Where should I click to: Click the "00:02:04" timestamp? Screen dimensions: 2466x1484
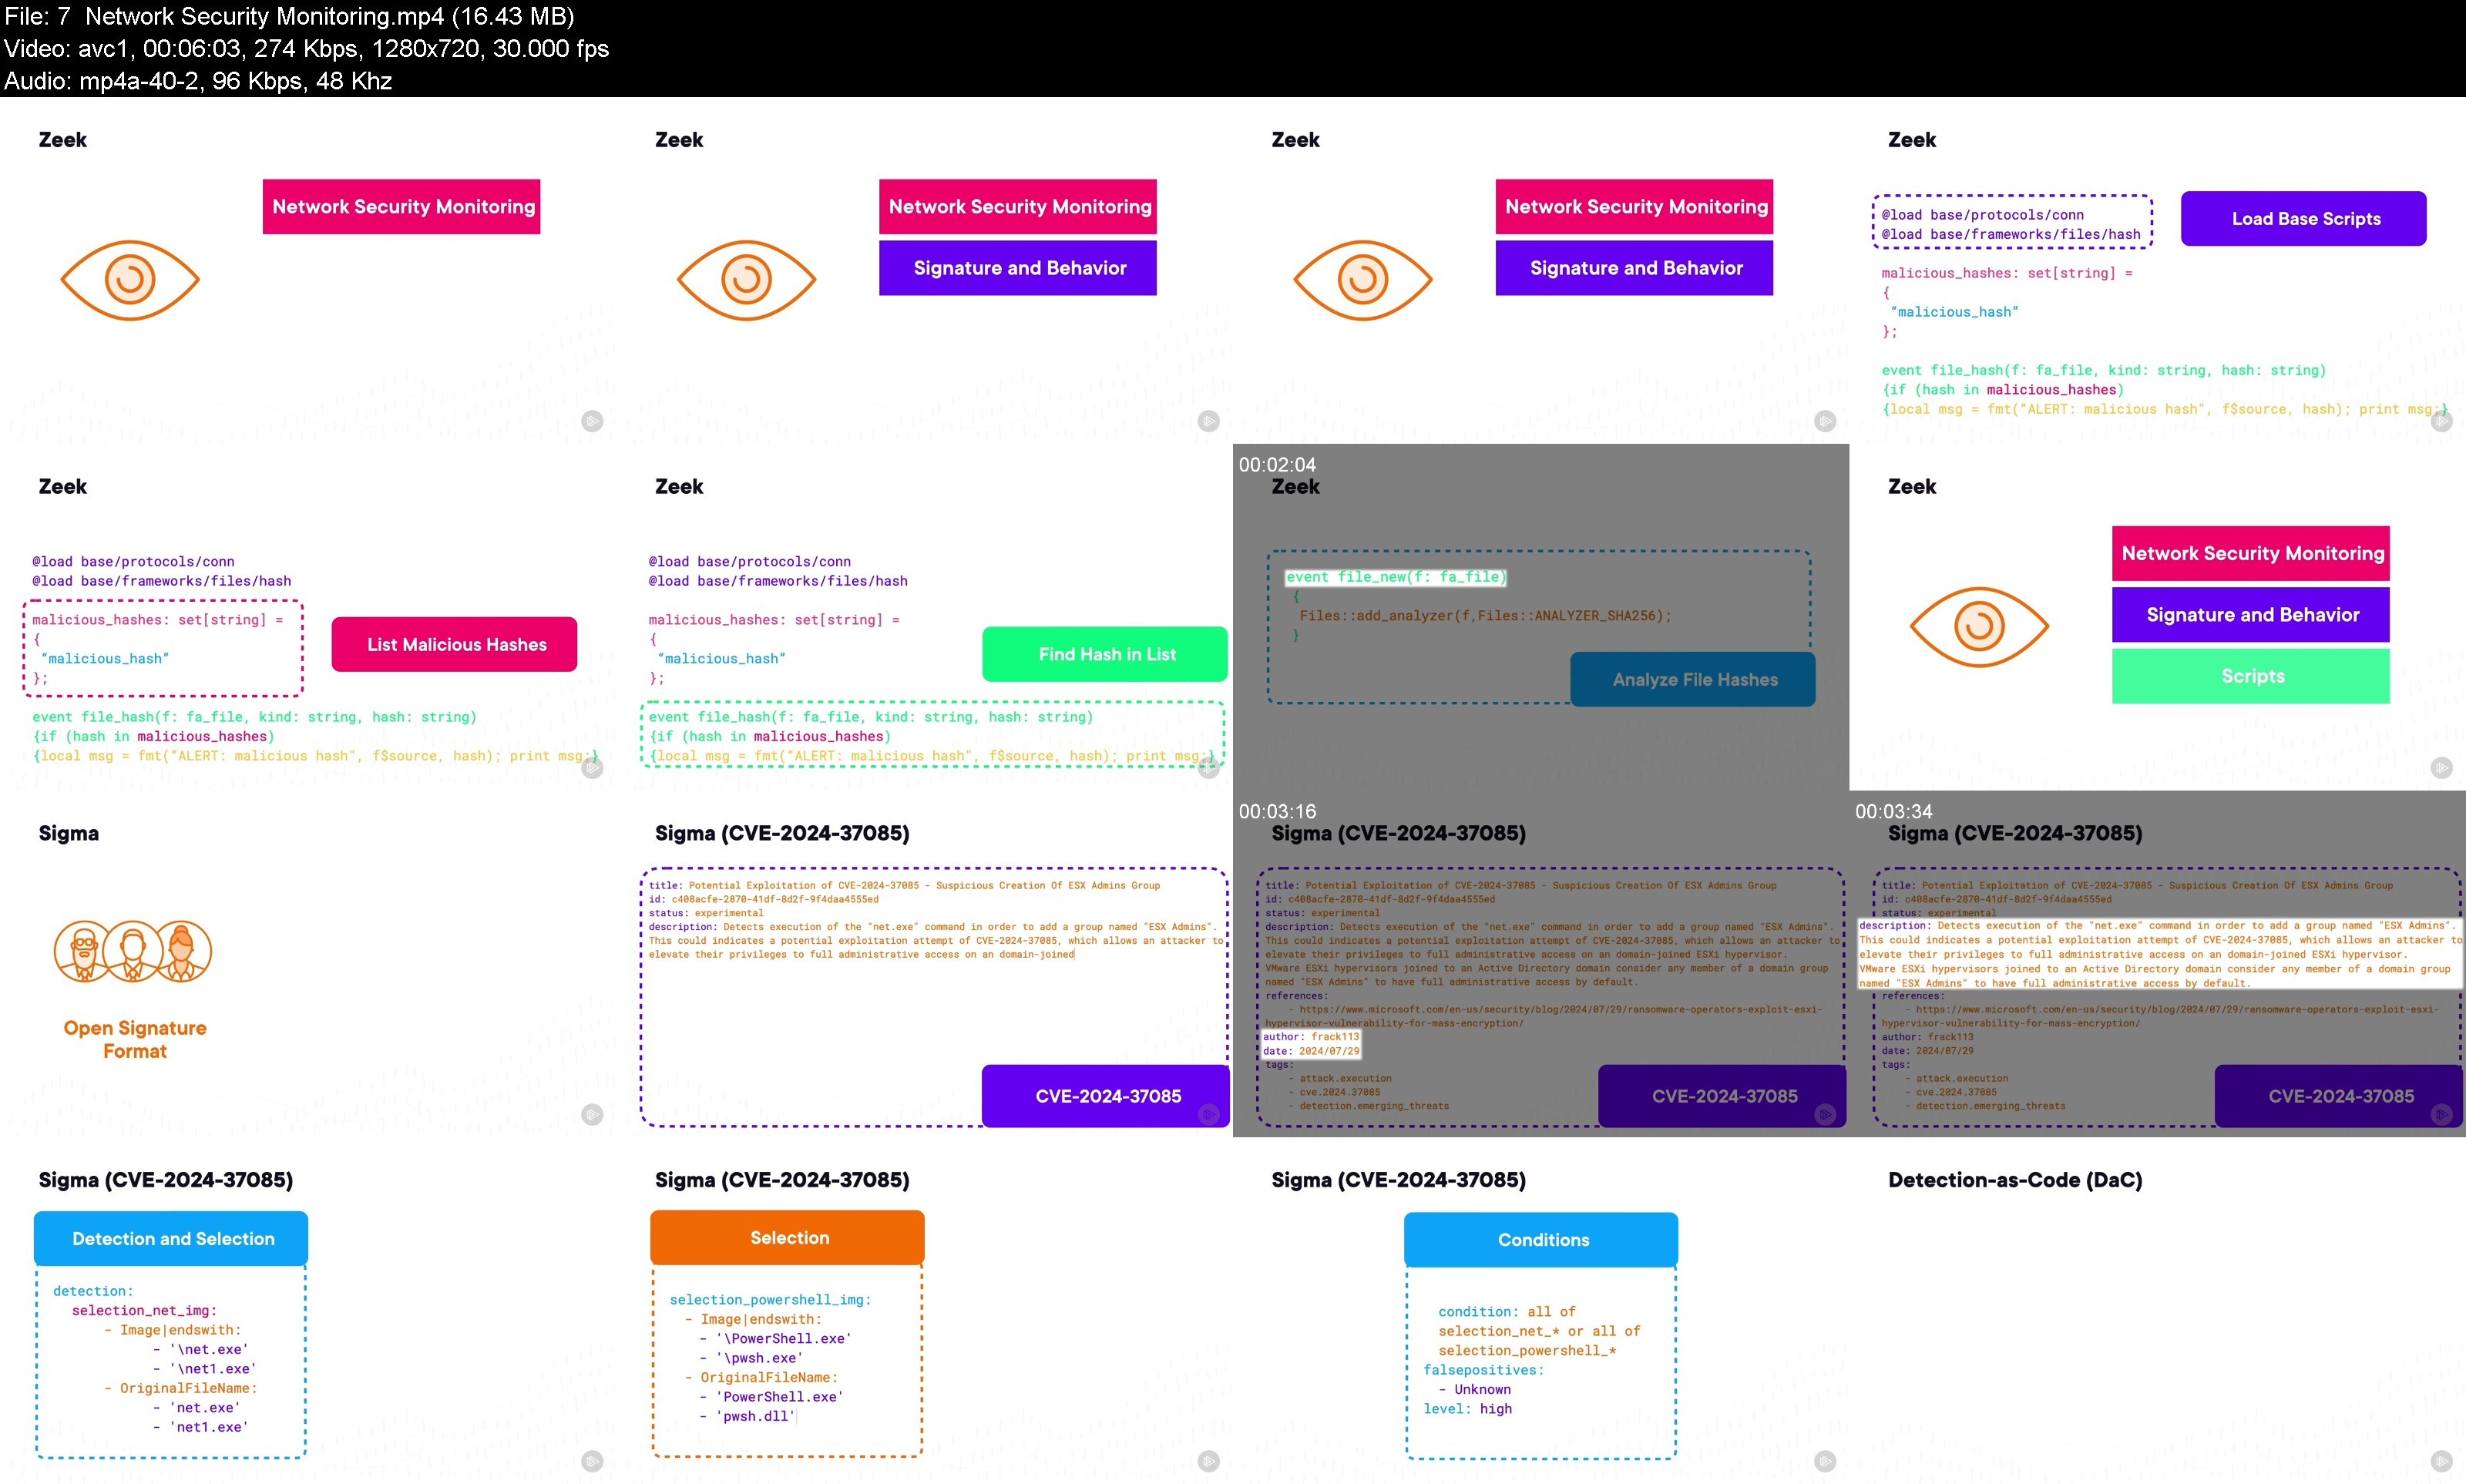pyautogui.click(x=1277, y=464)
